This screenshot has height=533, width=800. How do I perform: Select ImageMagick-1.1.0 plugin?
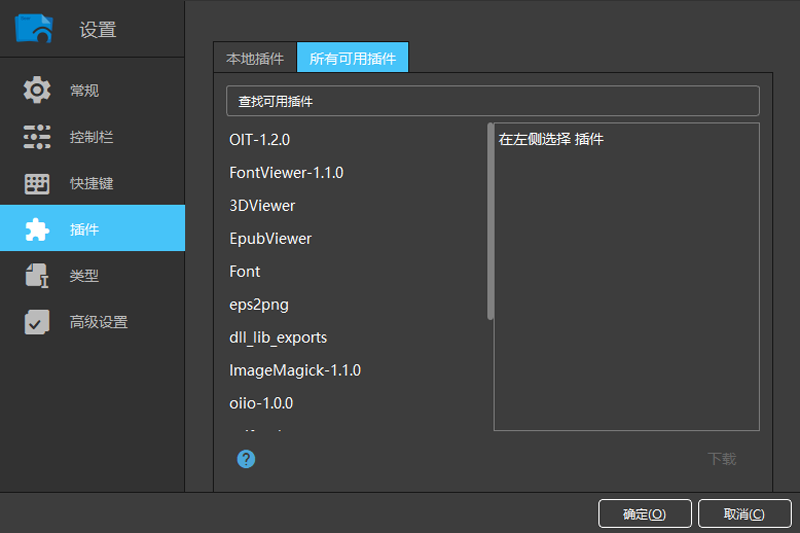(x=357, y=370)
